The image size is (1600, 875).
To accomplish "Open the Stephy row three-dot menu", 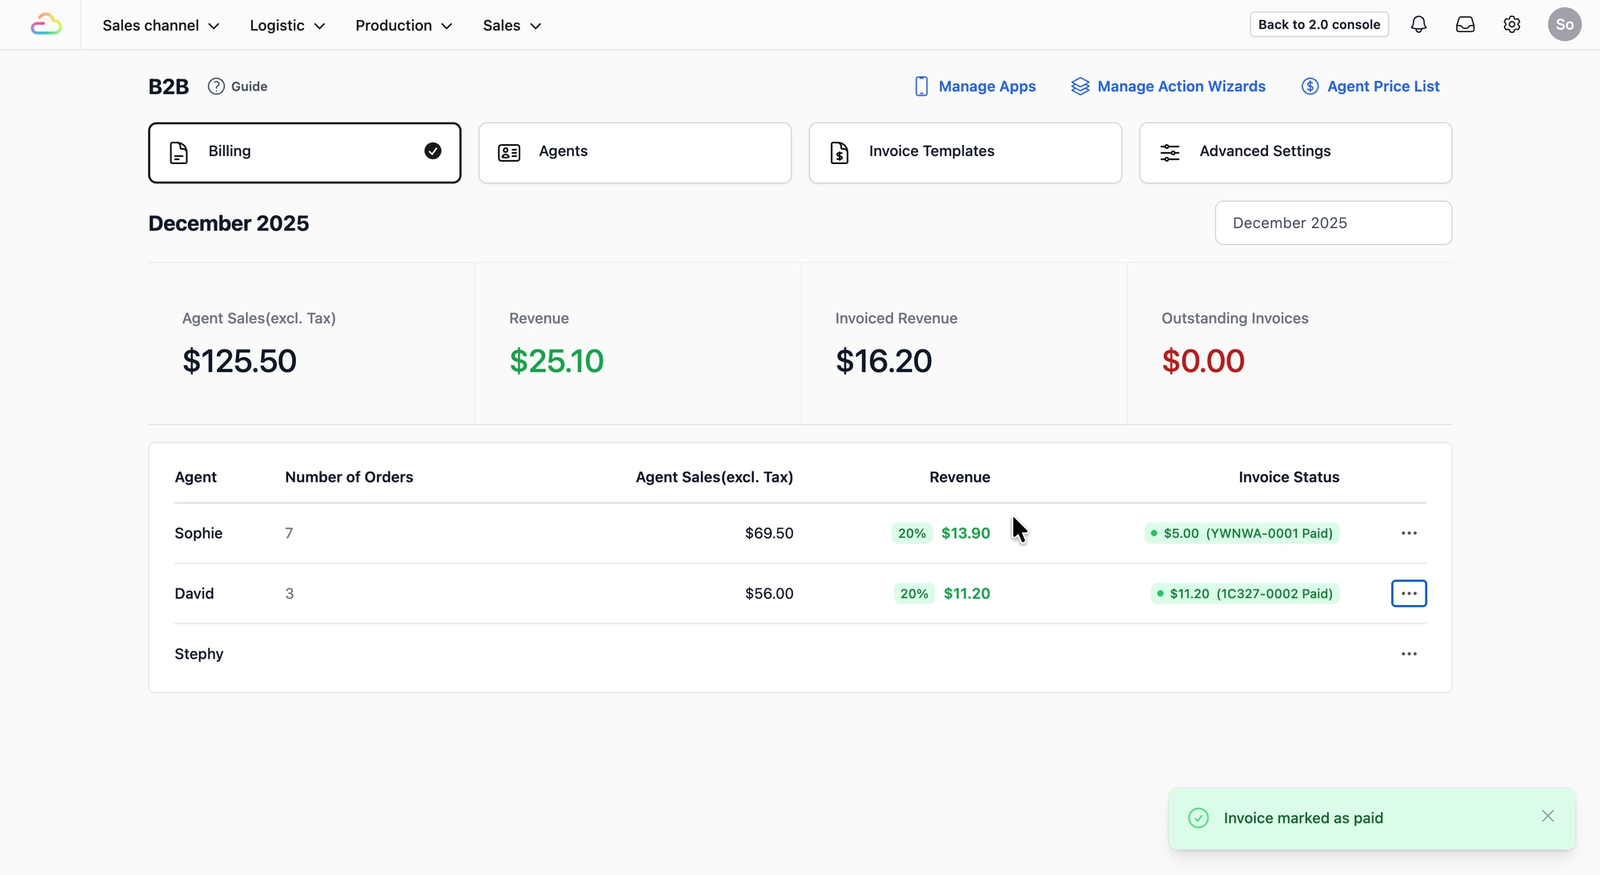I will tap(1409, 654).
